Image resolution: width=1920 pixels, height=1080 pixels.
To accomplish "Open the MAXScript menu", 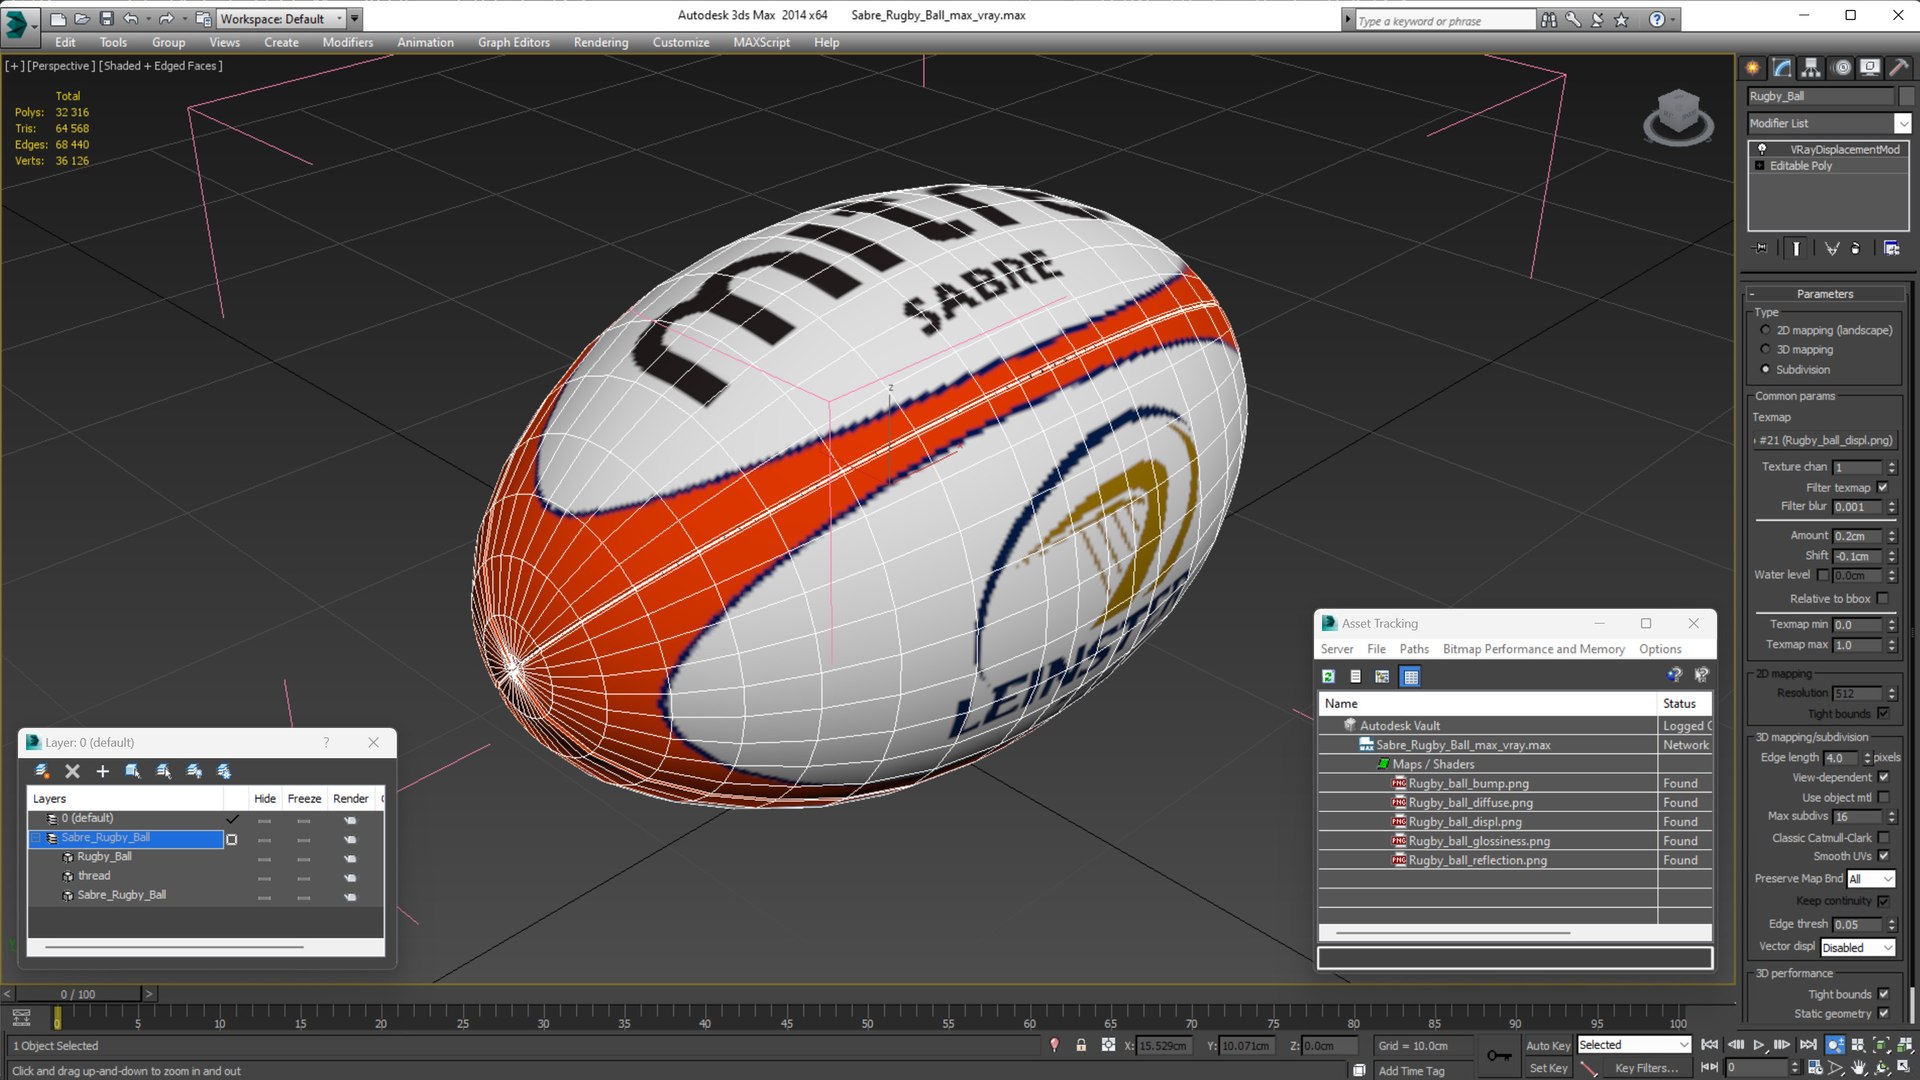I will tap(760, 42).
